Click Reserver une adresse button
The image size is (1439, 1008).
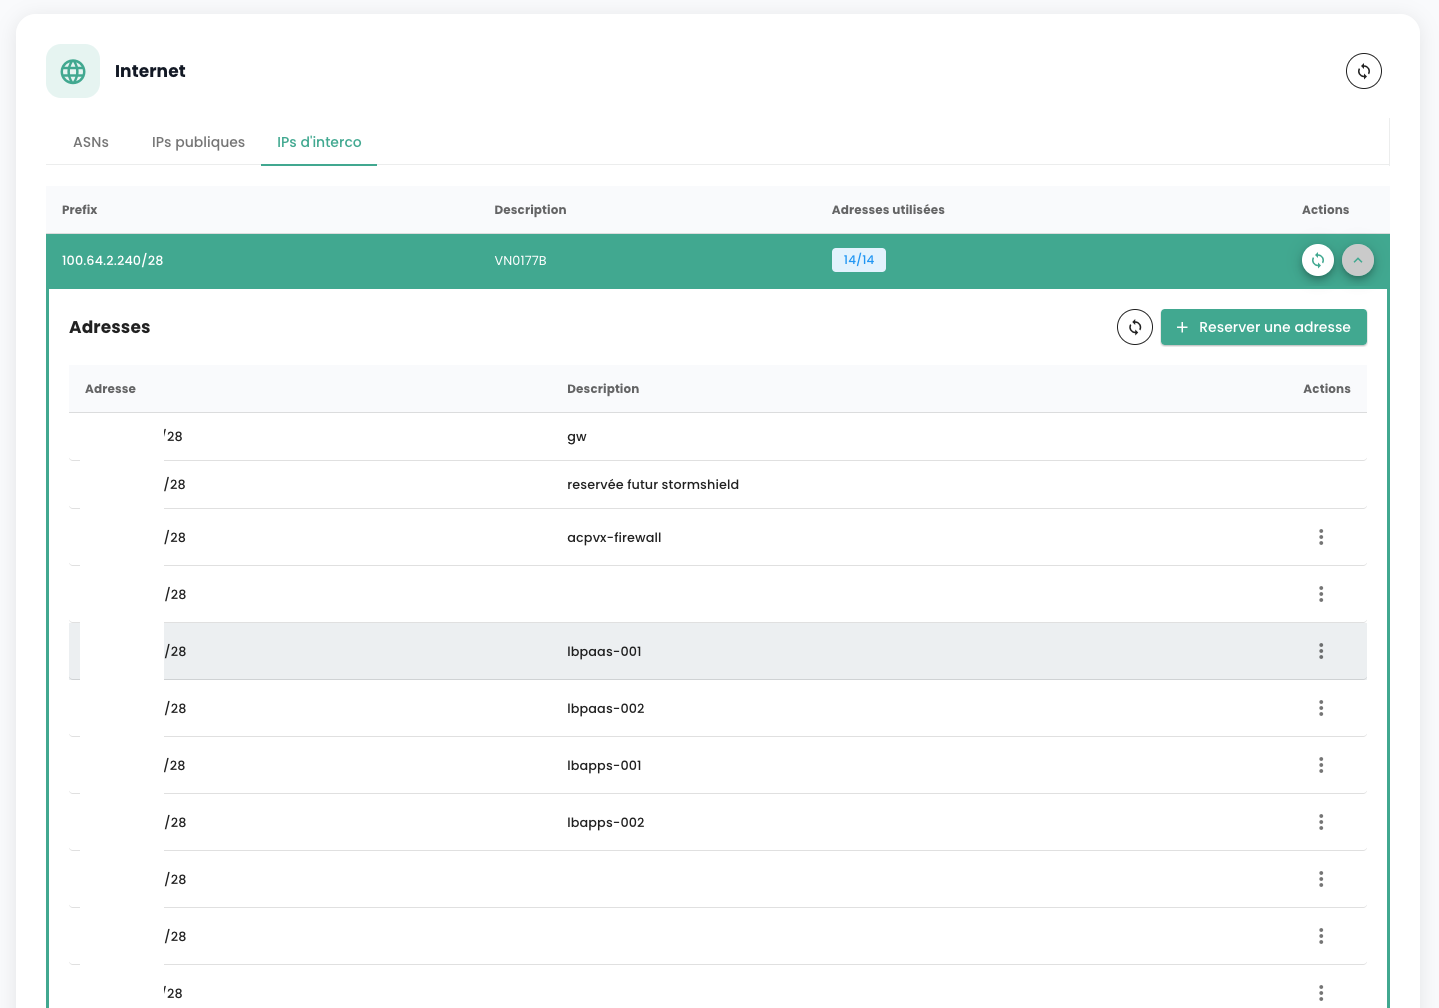click(x=1263, y=327)
